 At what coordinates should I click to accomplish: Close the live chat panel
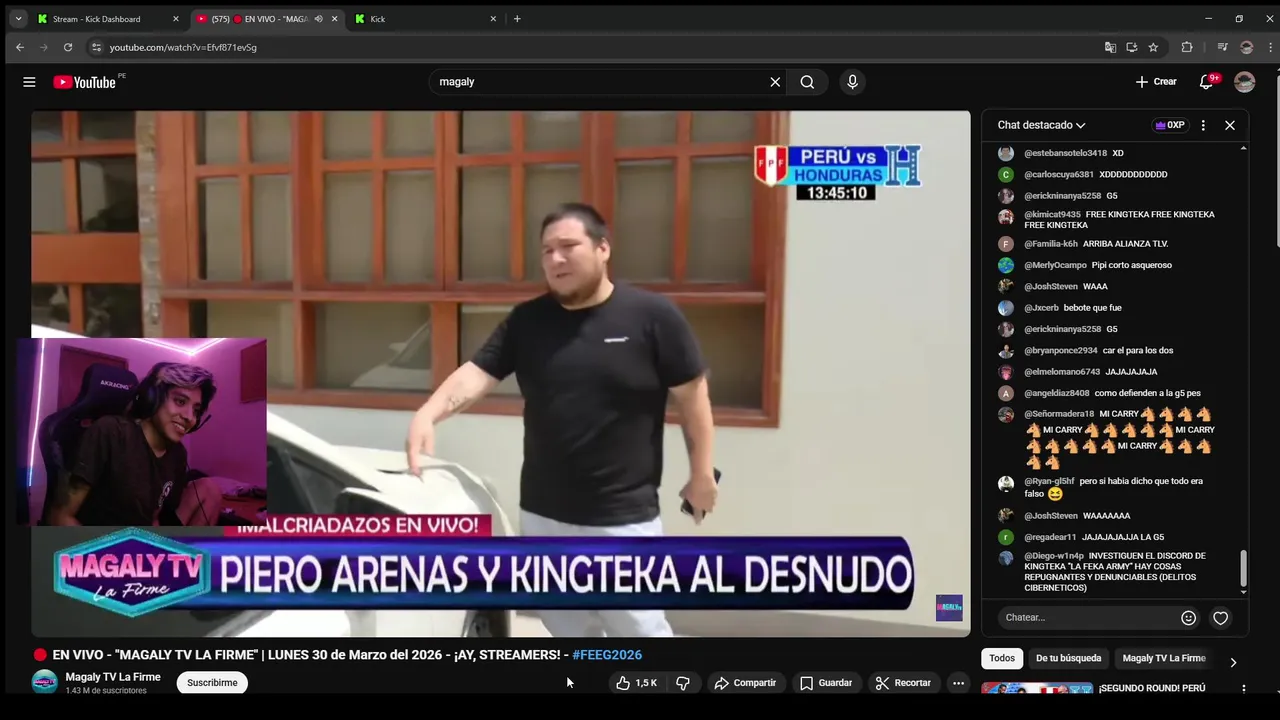tap(1230, 125)
